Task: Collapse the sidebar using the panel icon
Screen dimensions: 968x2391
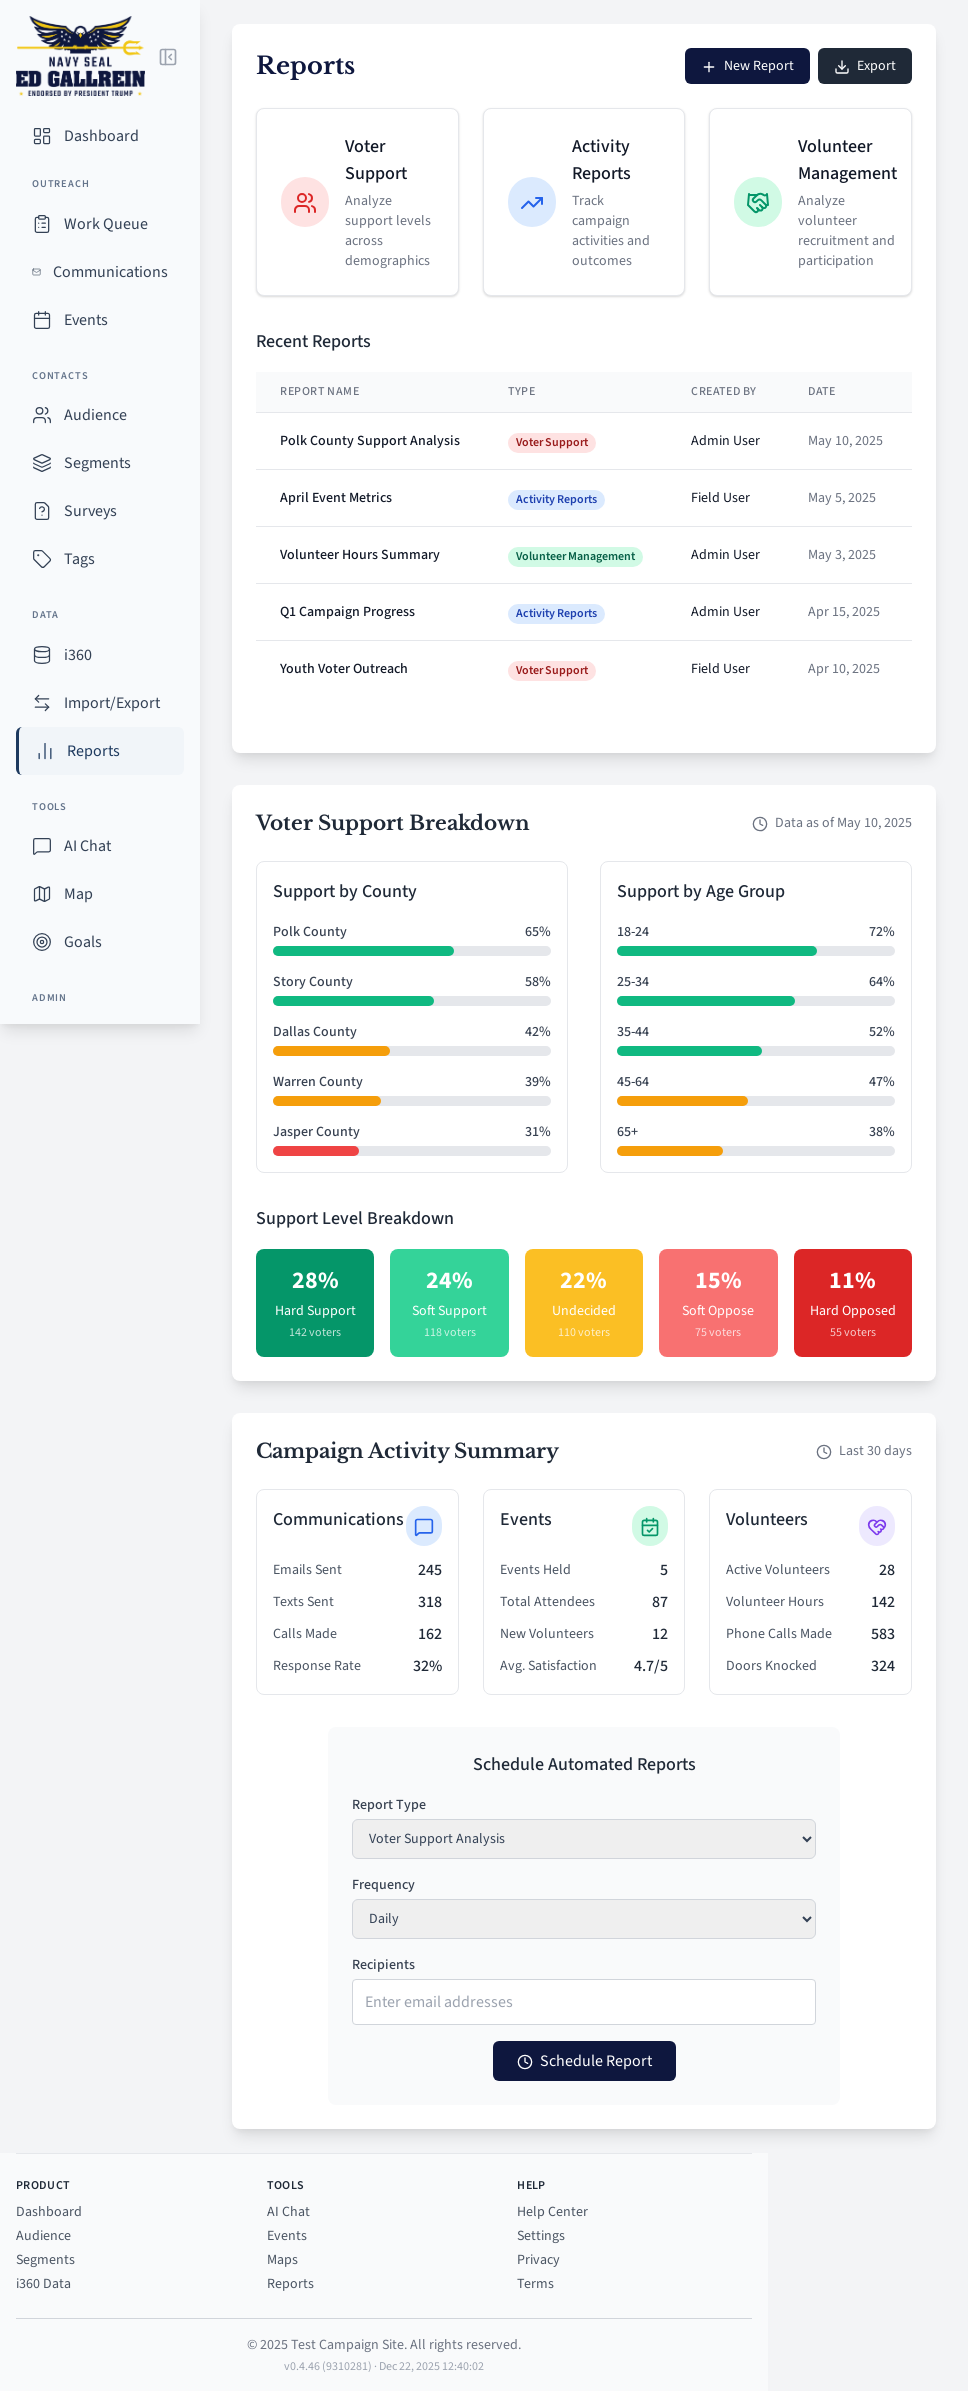Action: pyautogui.click(x=168, y=57)
